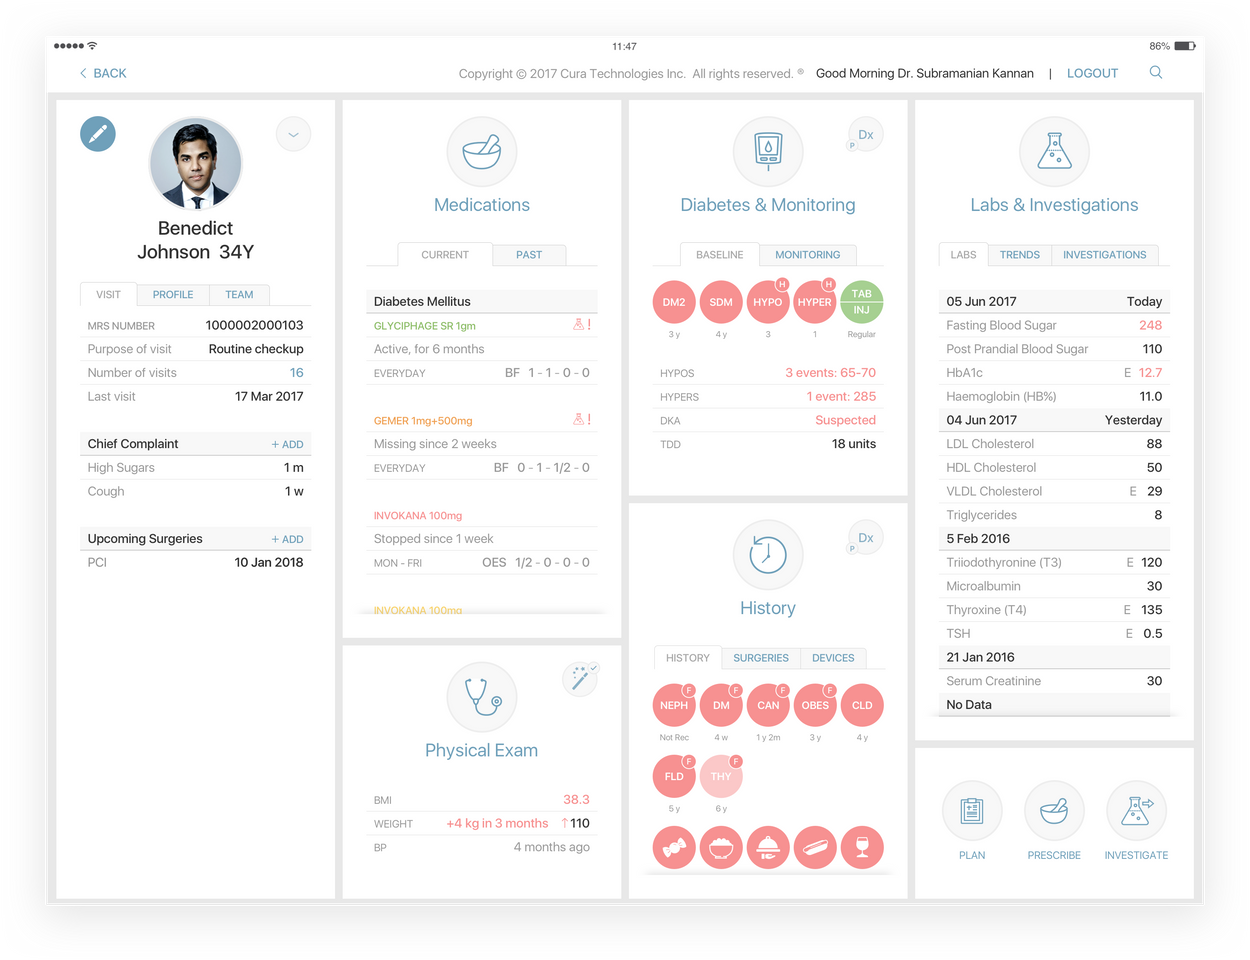Open the Physical Exam stethoscope icon
Viewport: 1250px width, 960px height.
(x=481, y=697)
